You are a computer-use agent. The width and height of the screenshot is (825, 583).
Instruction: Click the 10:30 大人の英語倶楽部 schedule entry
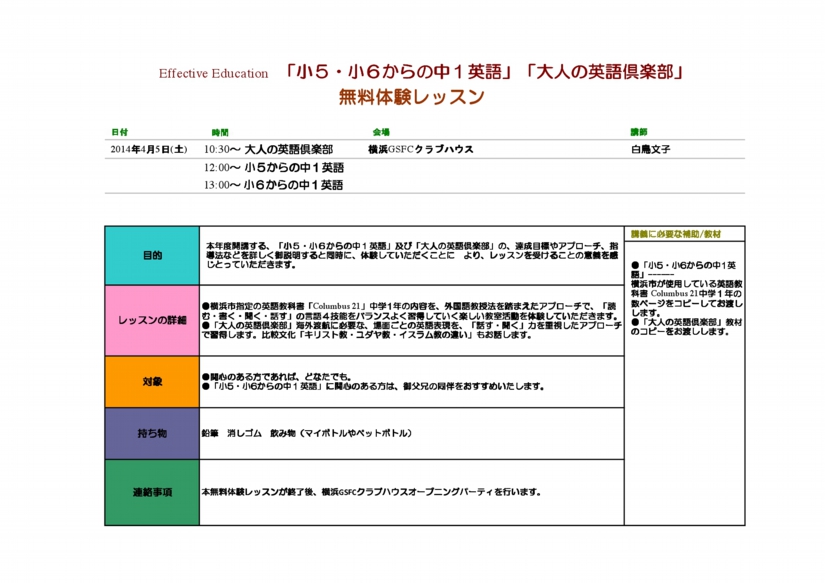(268, 149)
